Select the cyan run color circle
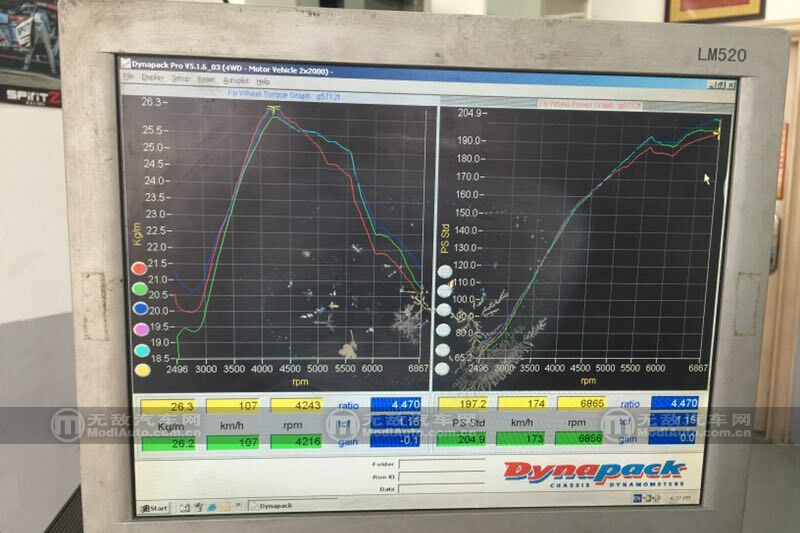 pyautogui.click(x=141, y=350)
